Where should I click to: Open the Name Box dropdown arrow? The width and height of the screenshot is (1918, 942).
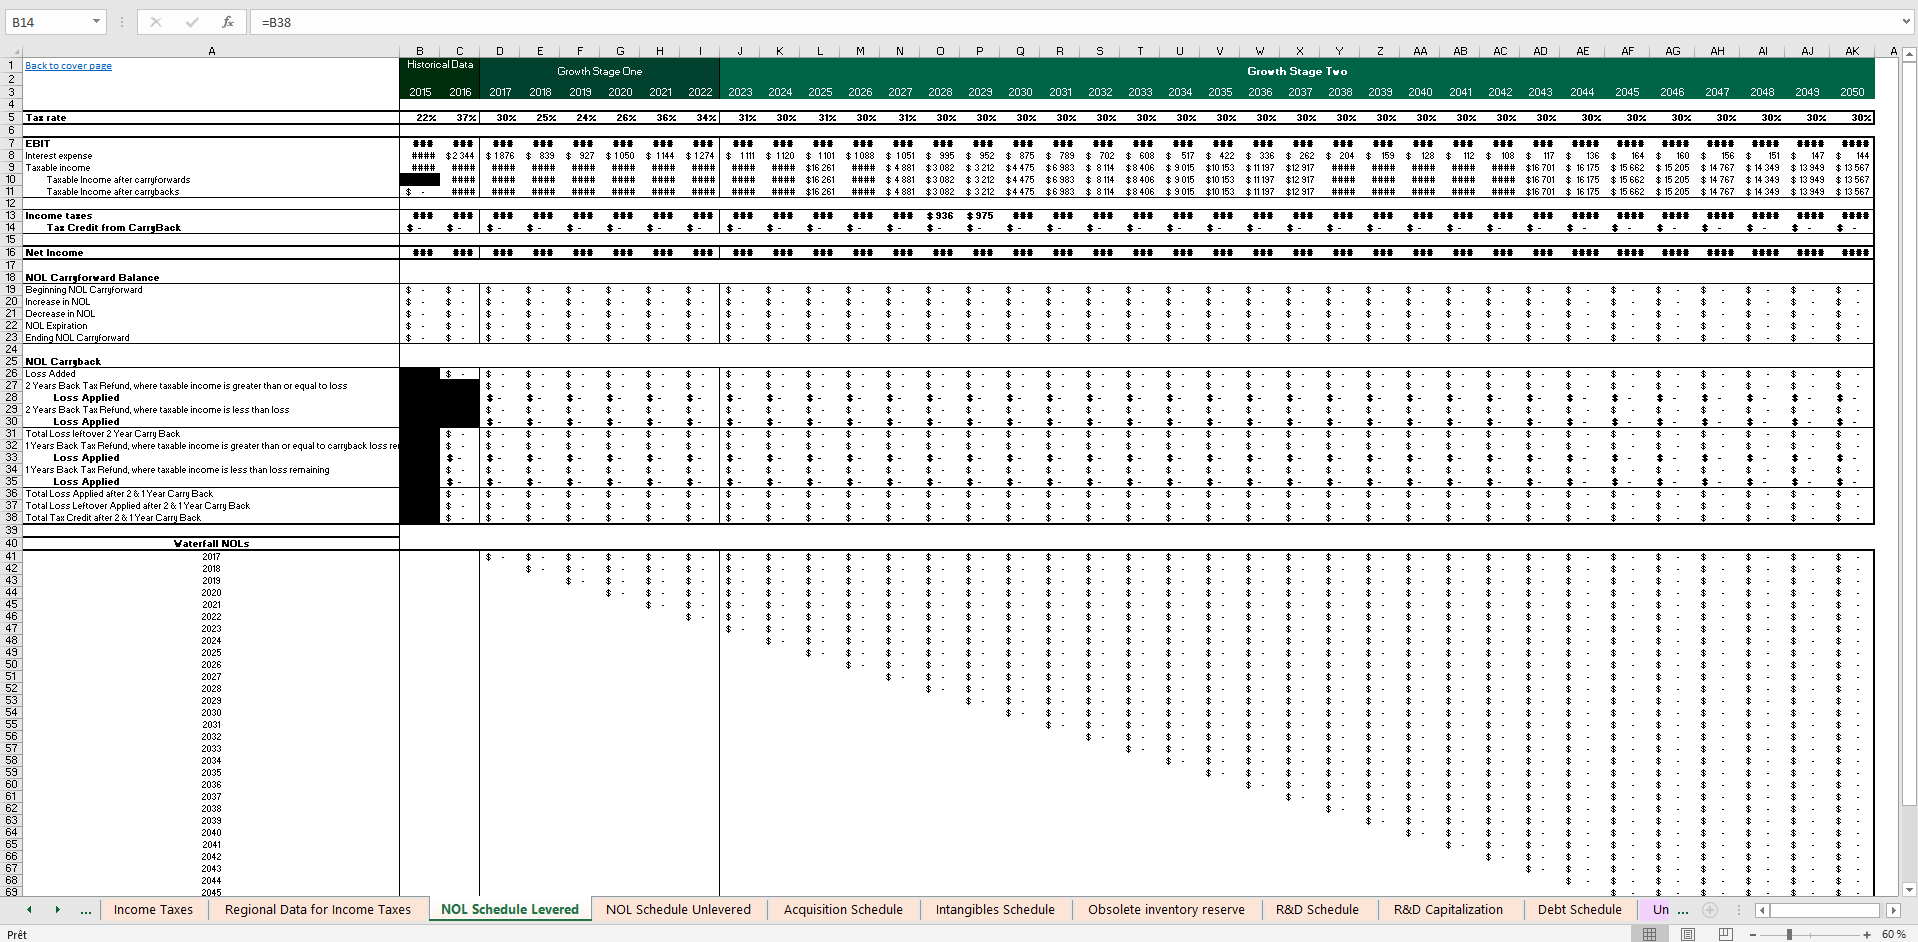pos(96,22)
